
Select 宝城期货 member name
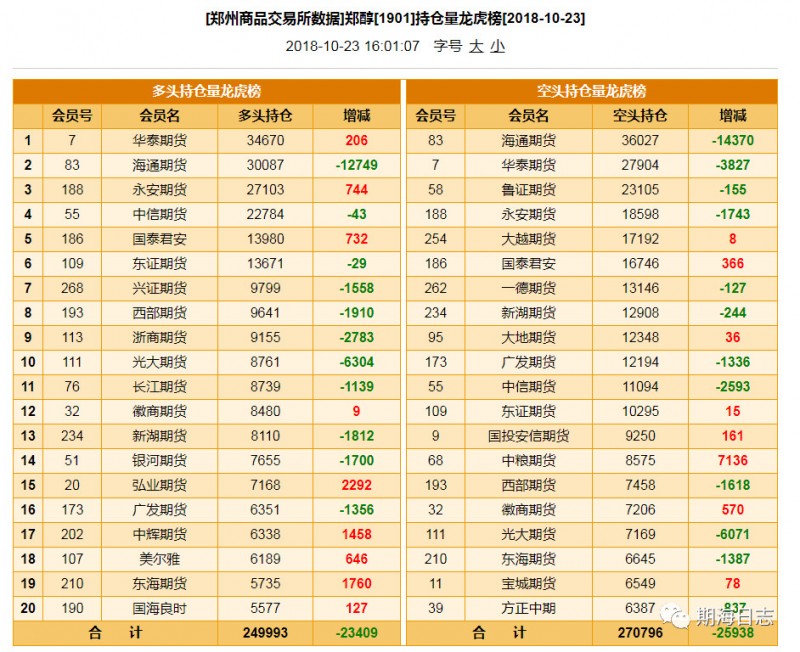tap(528, 584)
